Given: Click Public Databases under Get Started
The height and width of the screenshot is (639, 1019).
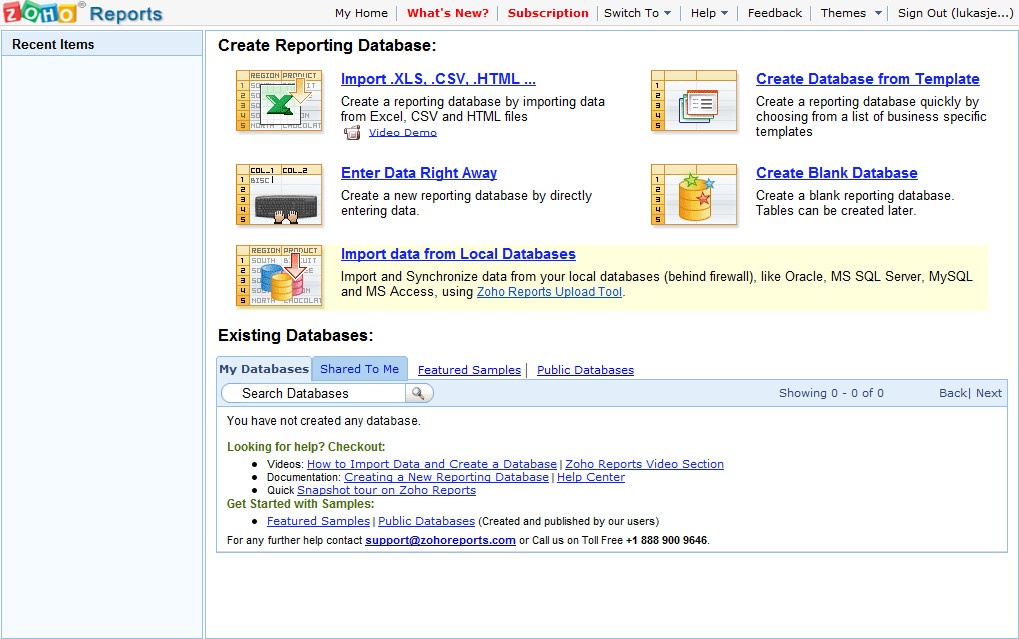Looking at the screenshot, I should pos(426,521).
